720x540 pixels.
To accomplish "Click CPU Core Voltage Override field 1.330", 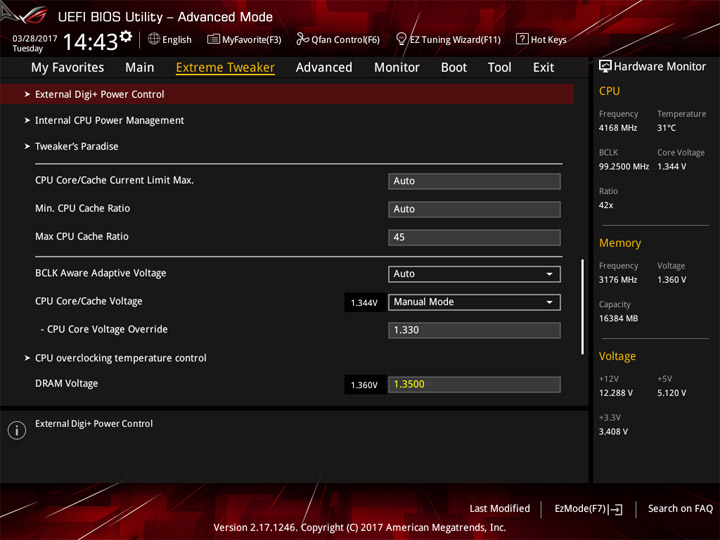I will (474, 330).
